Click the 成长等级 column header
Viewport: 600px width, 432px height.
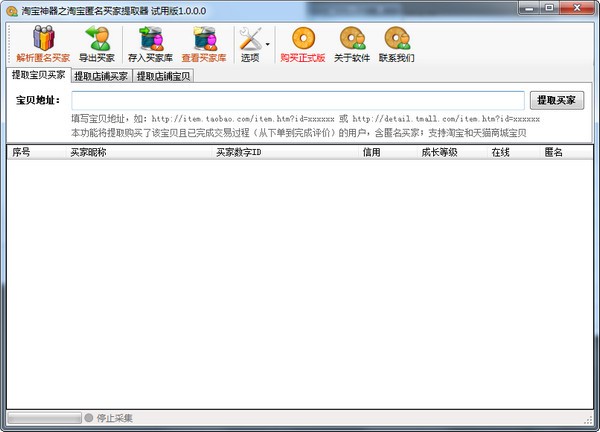[451, 152]
